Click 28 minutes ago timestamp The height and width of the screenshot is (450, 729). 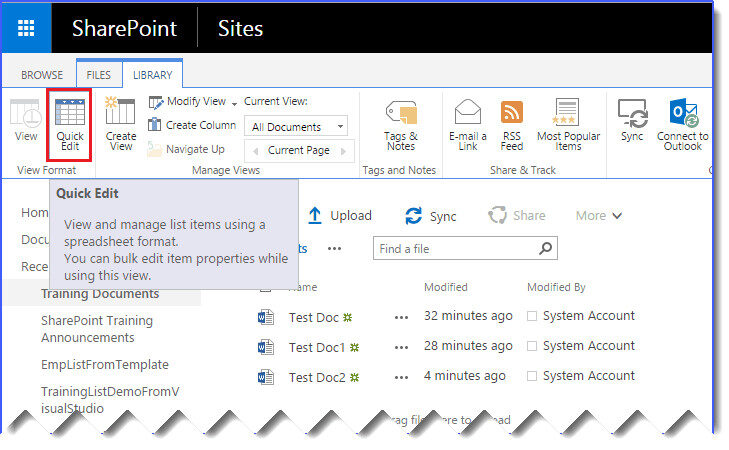click(x=468, y=345)
